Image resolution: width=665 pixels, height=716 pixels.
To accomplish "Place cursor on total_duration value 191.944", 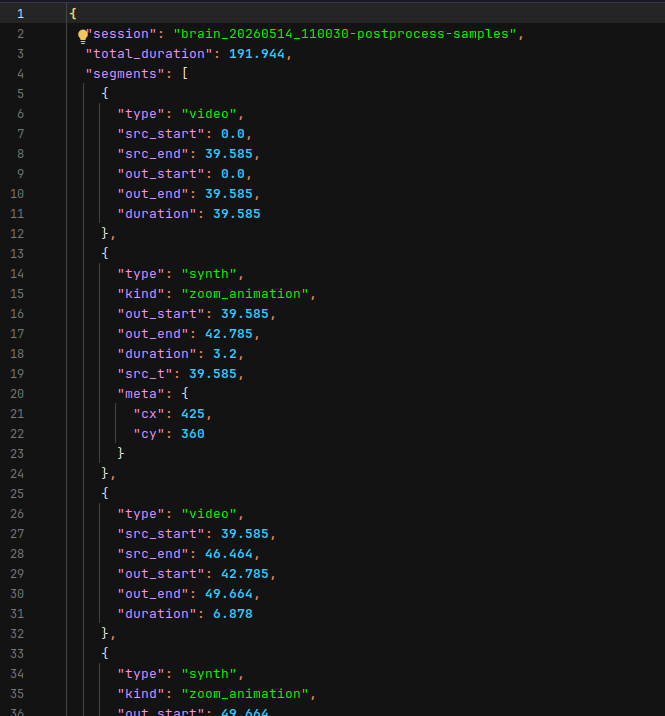I will pos(257,54).
